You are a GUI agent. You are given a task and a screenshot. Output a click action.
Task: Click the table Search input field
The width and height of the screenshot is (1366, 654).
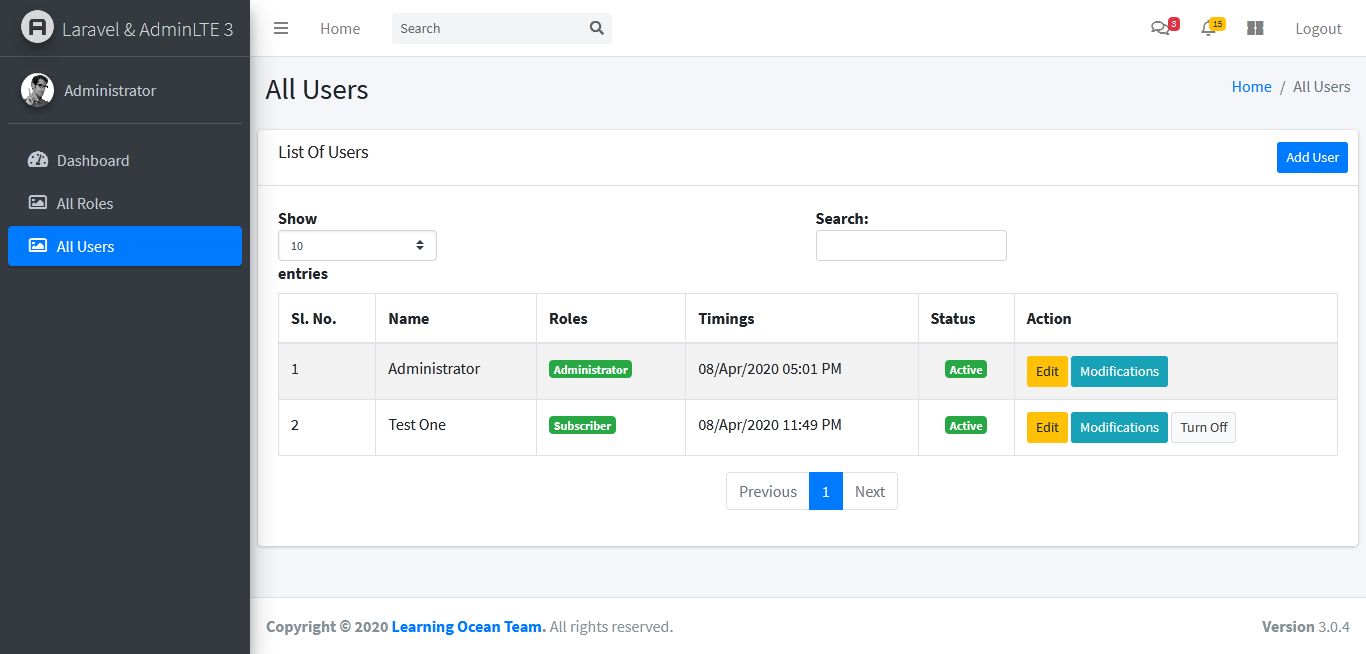(911, 245)
